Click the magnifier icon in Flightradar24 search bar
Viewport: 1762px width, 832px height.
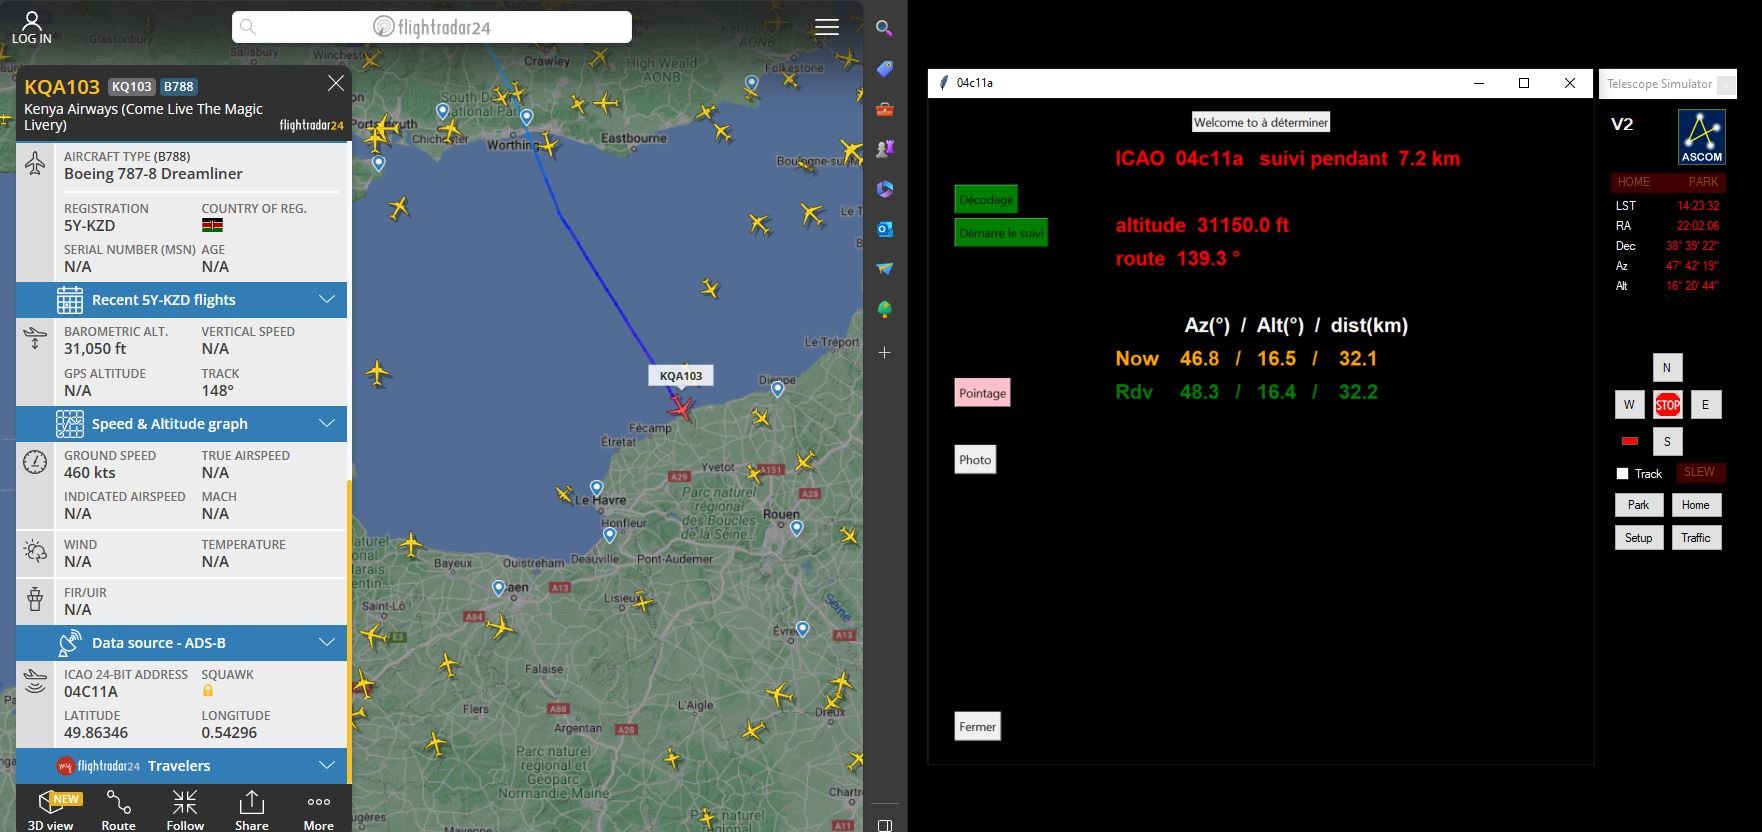click(248, 27)
